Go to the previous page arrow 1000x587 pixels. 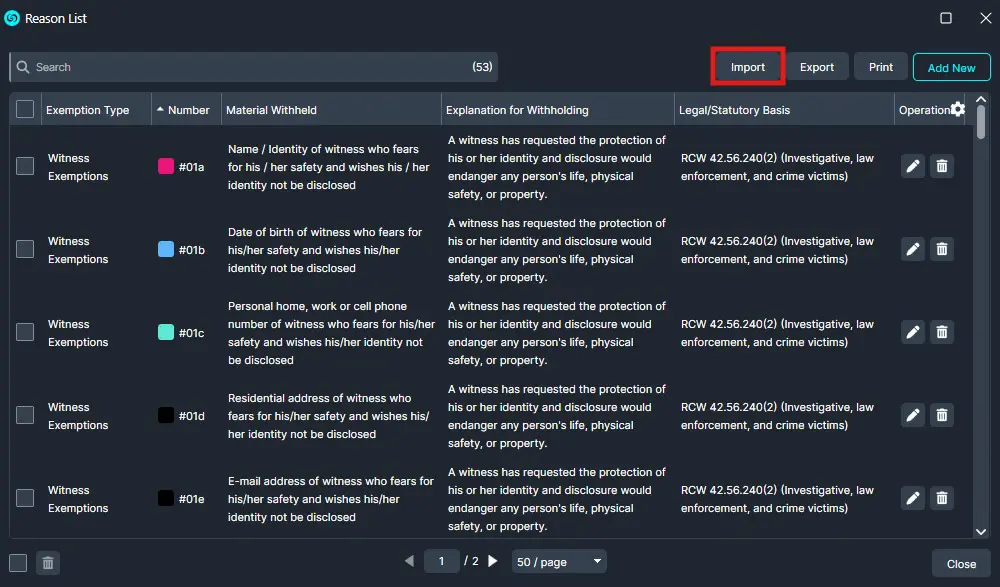tap(409, 561)
